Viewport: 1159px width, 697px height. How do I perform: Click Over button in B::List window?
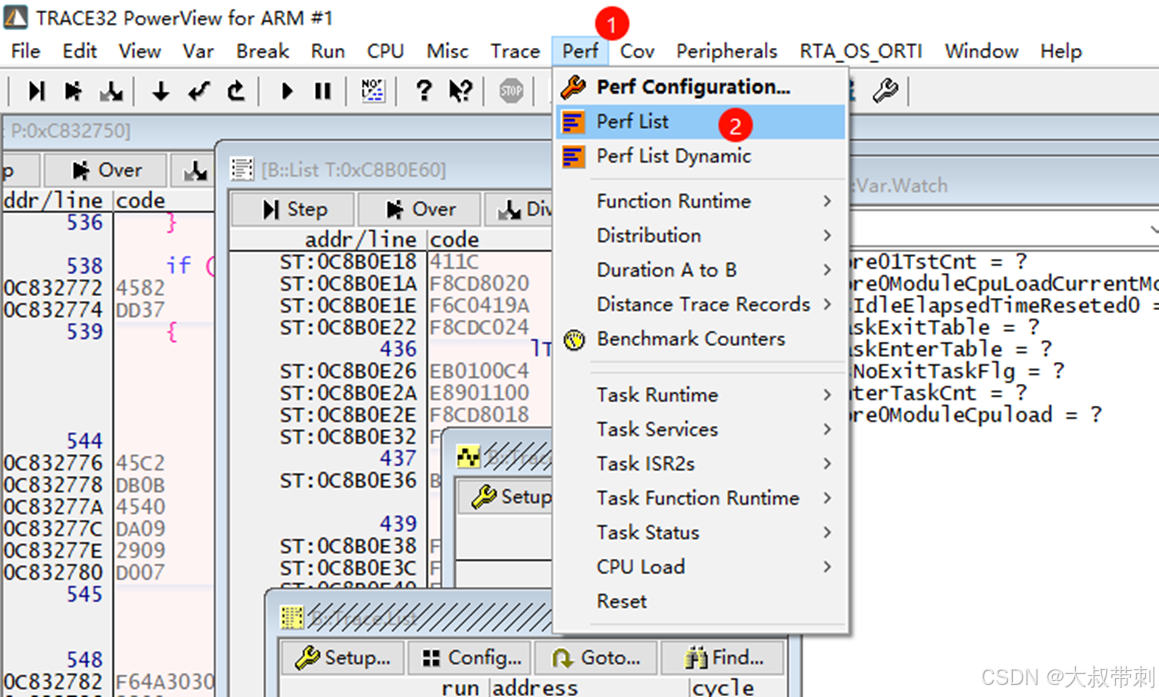pos(419,209)
